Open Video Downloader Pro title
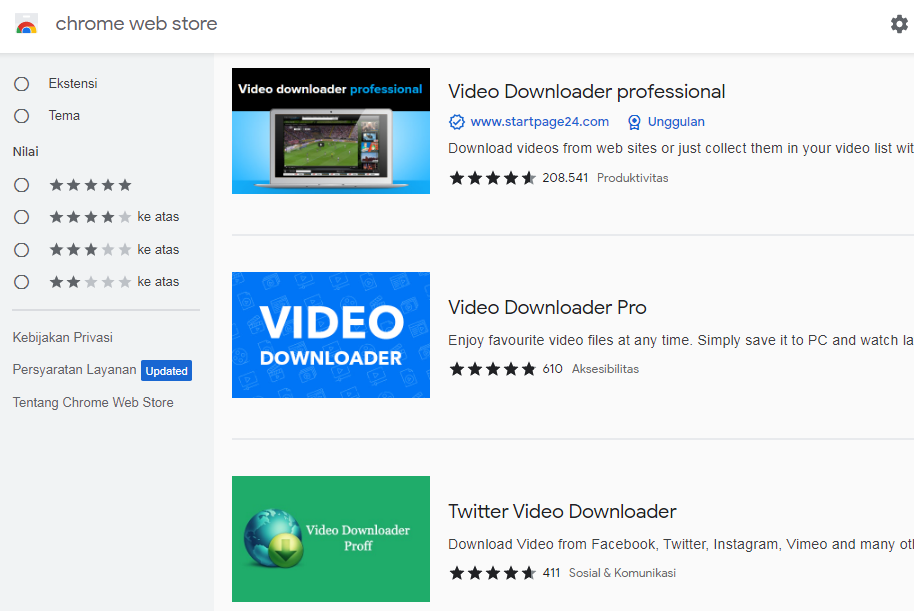Image resolution: width=914 pixels, height=611 pixels. click(547, 307)
